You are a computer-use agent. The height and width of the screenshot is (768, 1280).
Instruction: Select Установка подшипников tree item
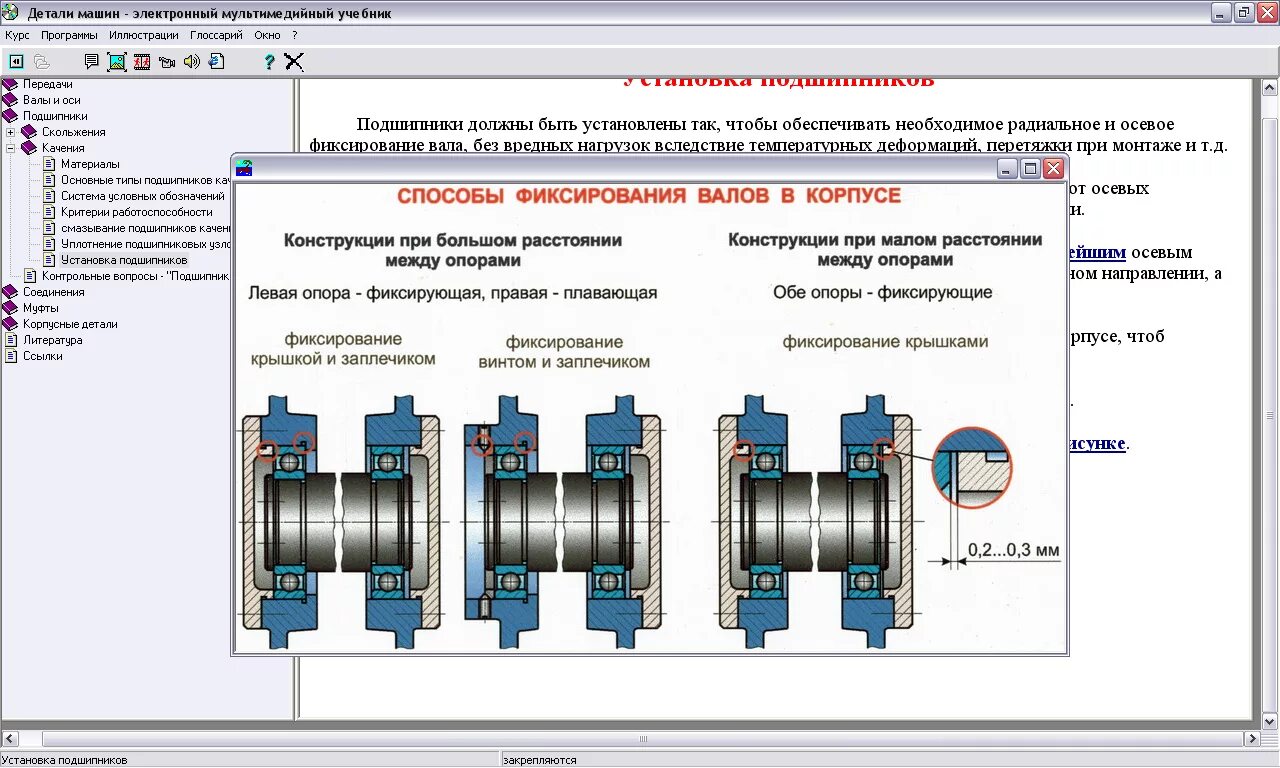[x=124, y=260]
